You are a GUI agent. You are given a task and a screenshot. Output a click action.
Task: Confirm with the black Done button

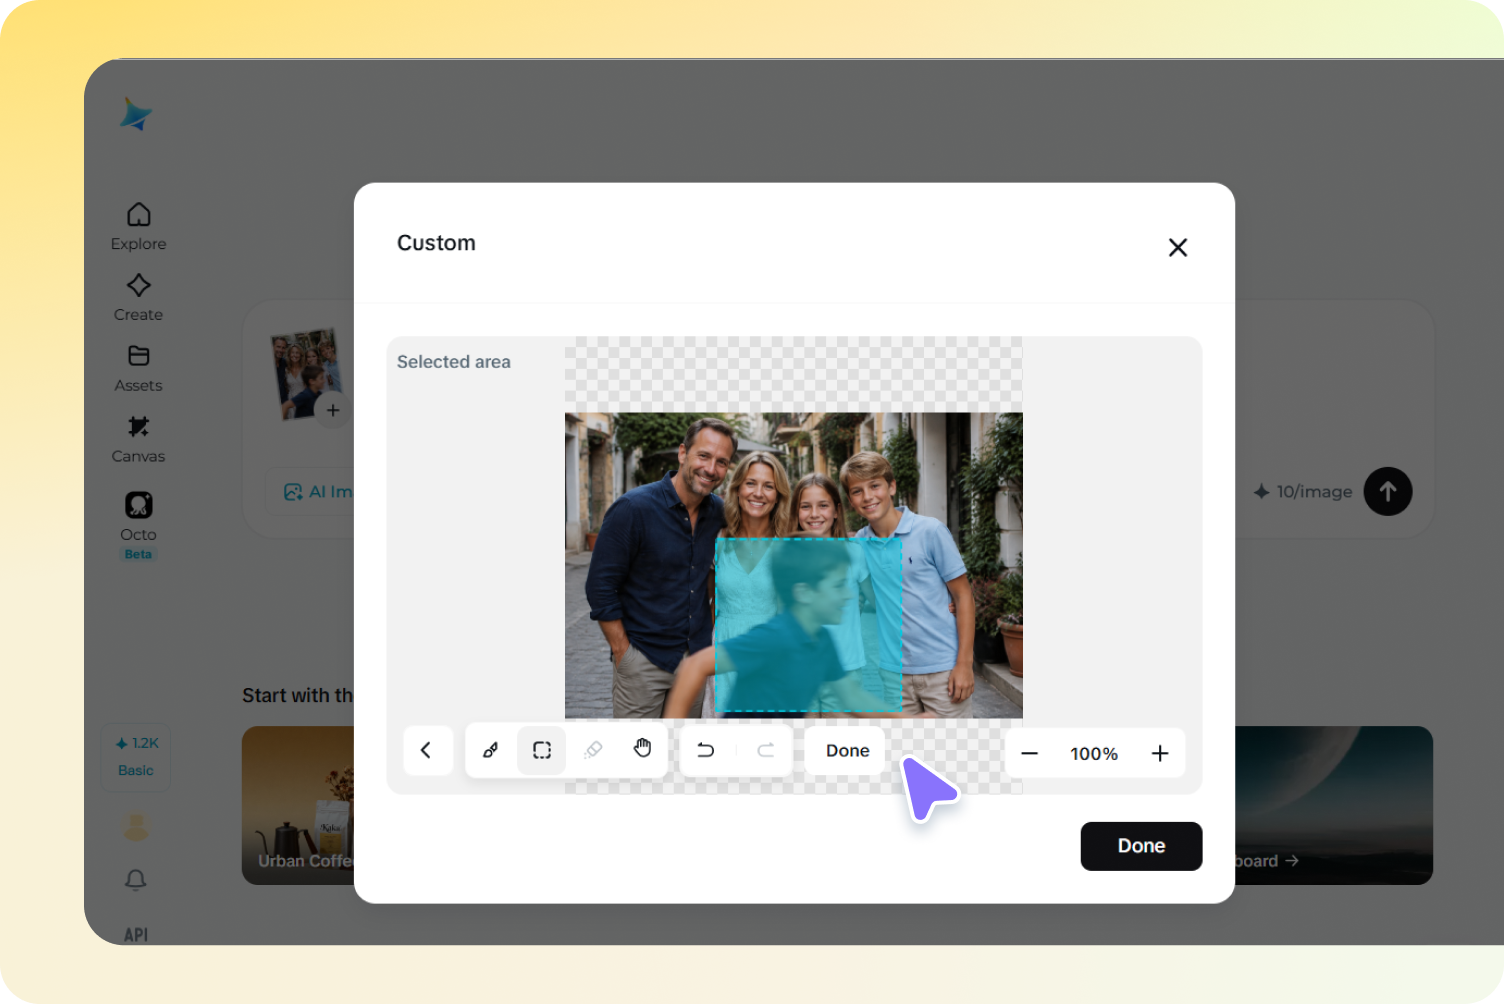(1141, 846)
